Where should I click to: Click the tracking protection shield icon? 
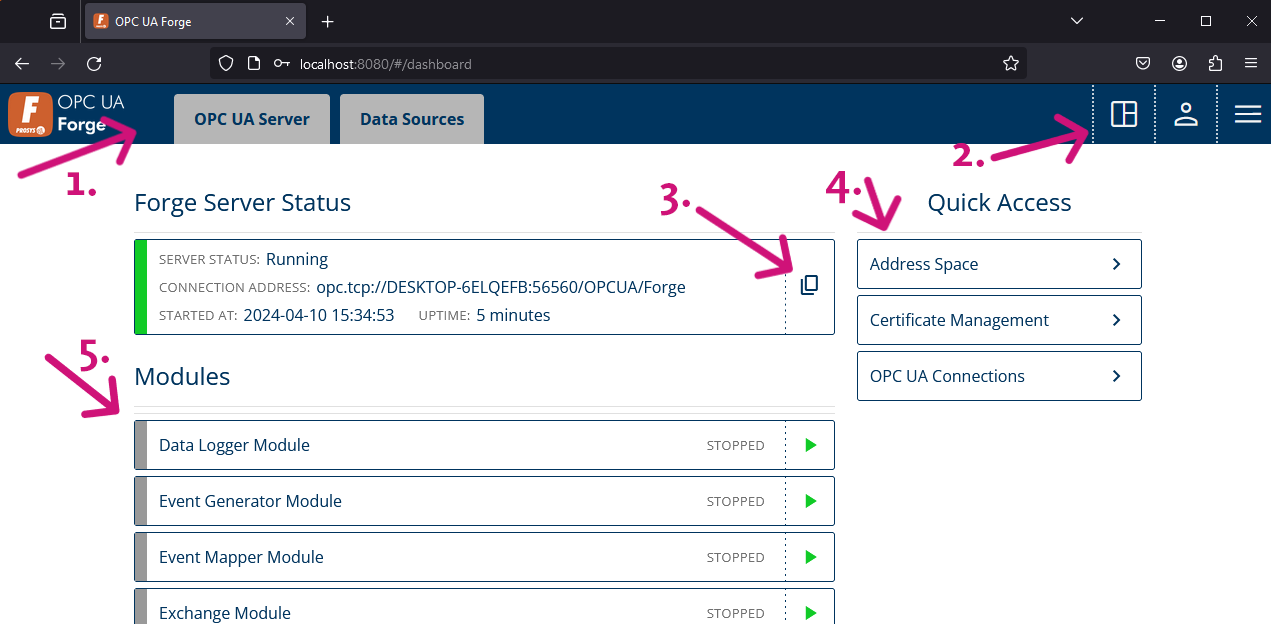(226, 63)
